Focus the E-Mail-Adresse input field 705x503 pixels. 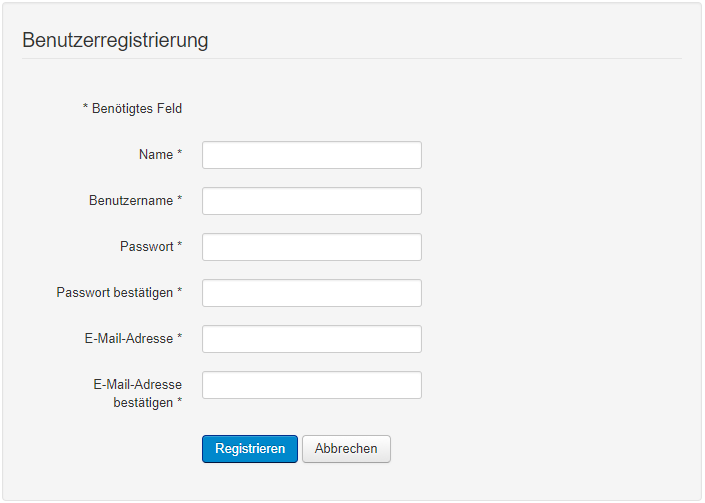pos(311,339)
